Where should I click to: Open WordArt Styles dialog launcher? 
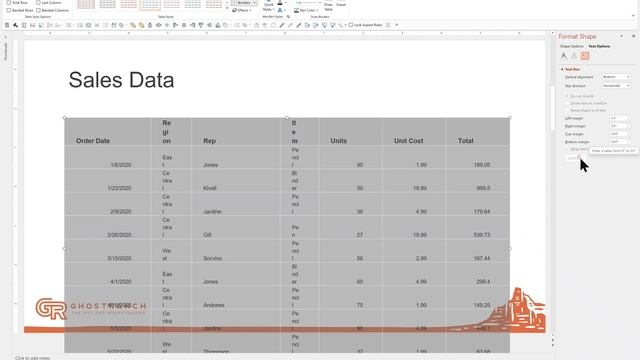click(288, 17)
